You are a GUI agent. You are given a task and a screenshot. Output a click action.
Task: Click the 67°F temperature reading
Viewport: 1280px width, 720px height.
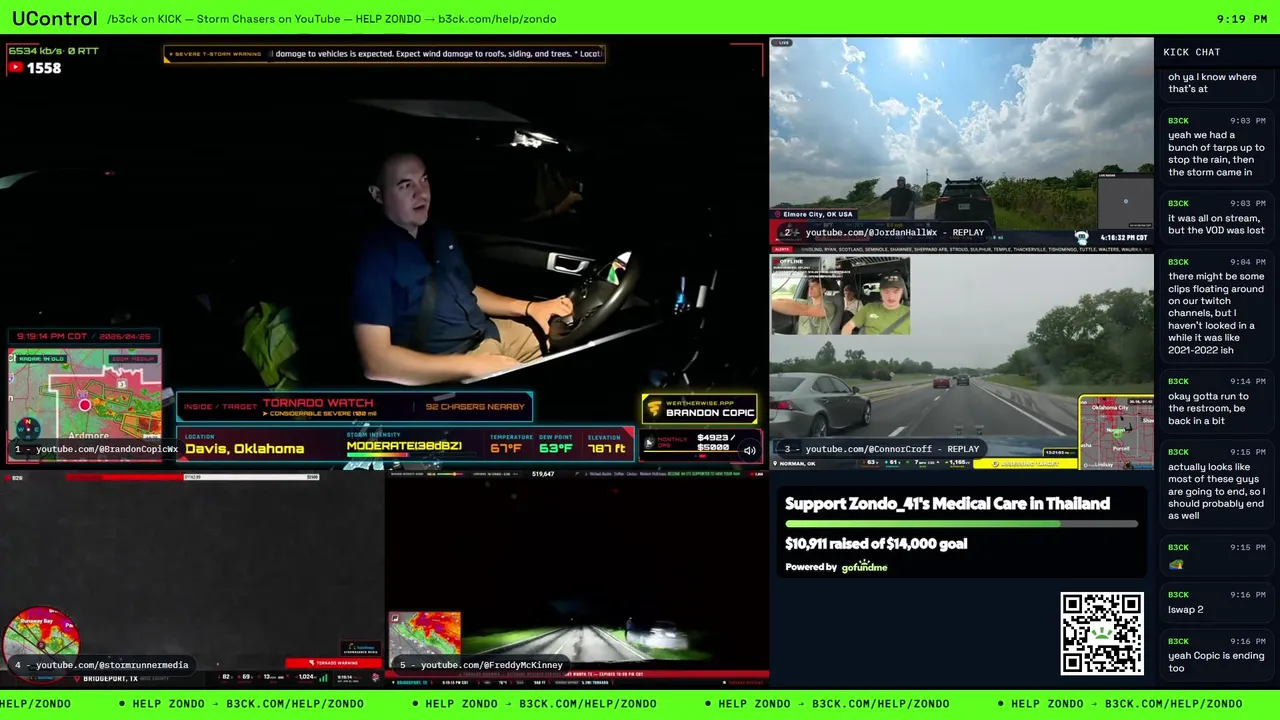tap(506, 448)
